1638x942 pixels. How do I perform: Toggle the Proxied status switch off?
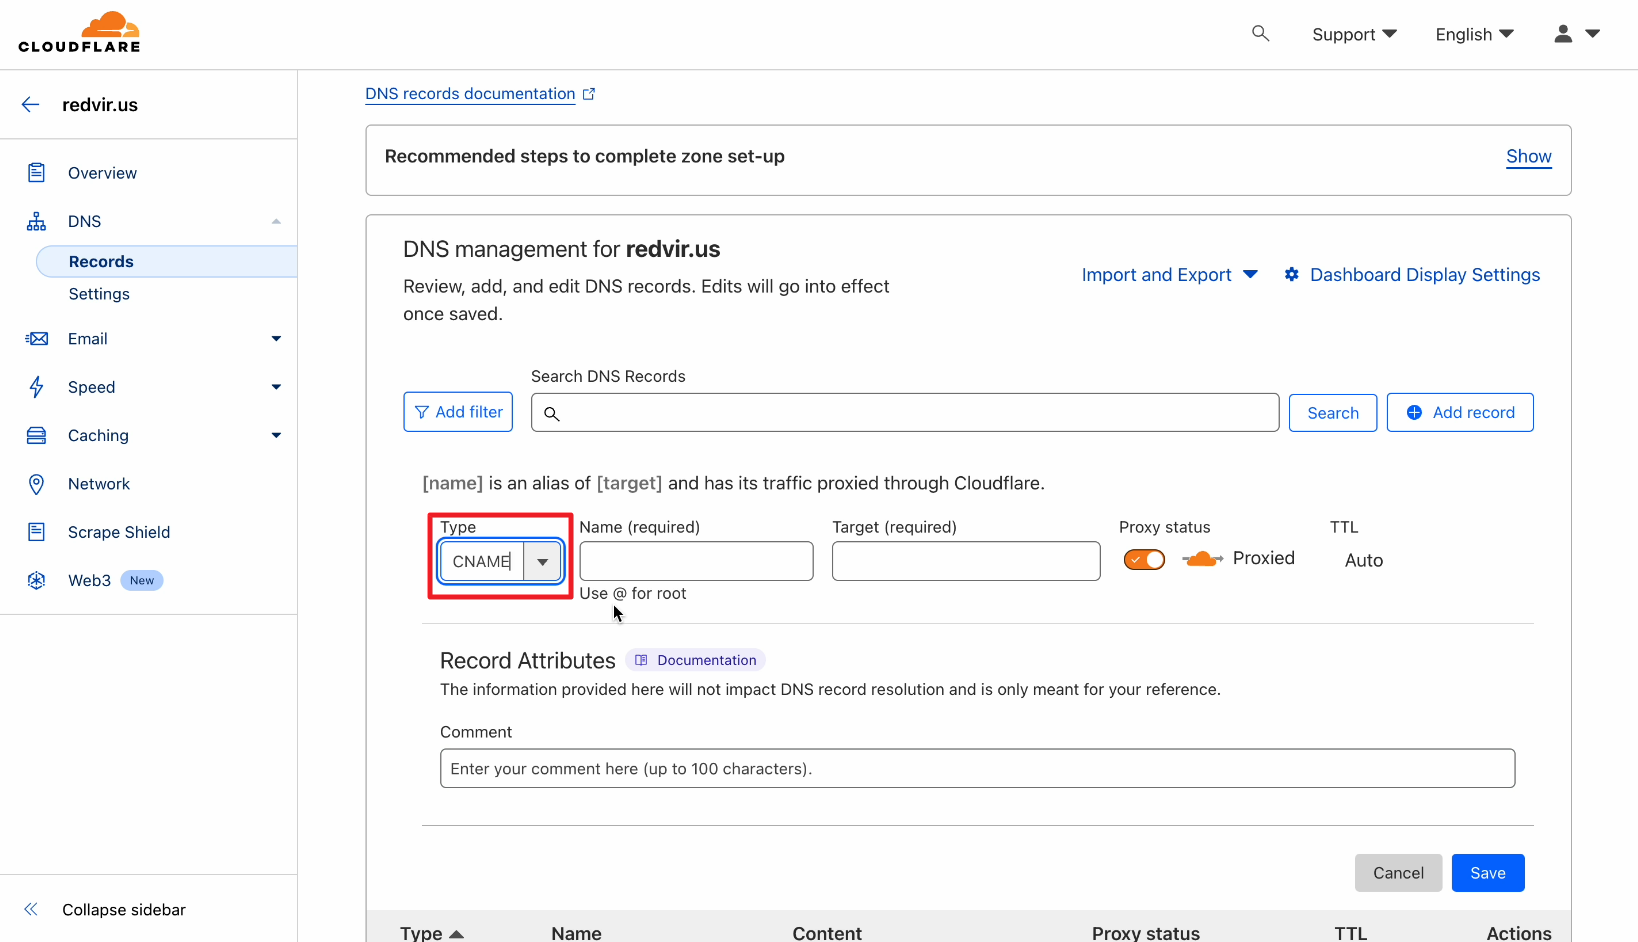pos(1144,560)
